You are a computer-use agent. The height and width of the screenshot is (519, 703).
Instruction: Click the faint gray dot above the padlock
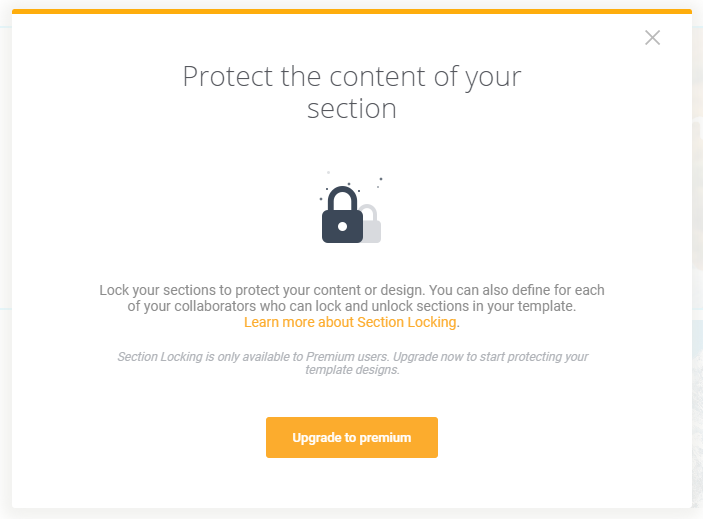[328, 172]
